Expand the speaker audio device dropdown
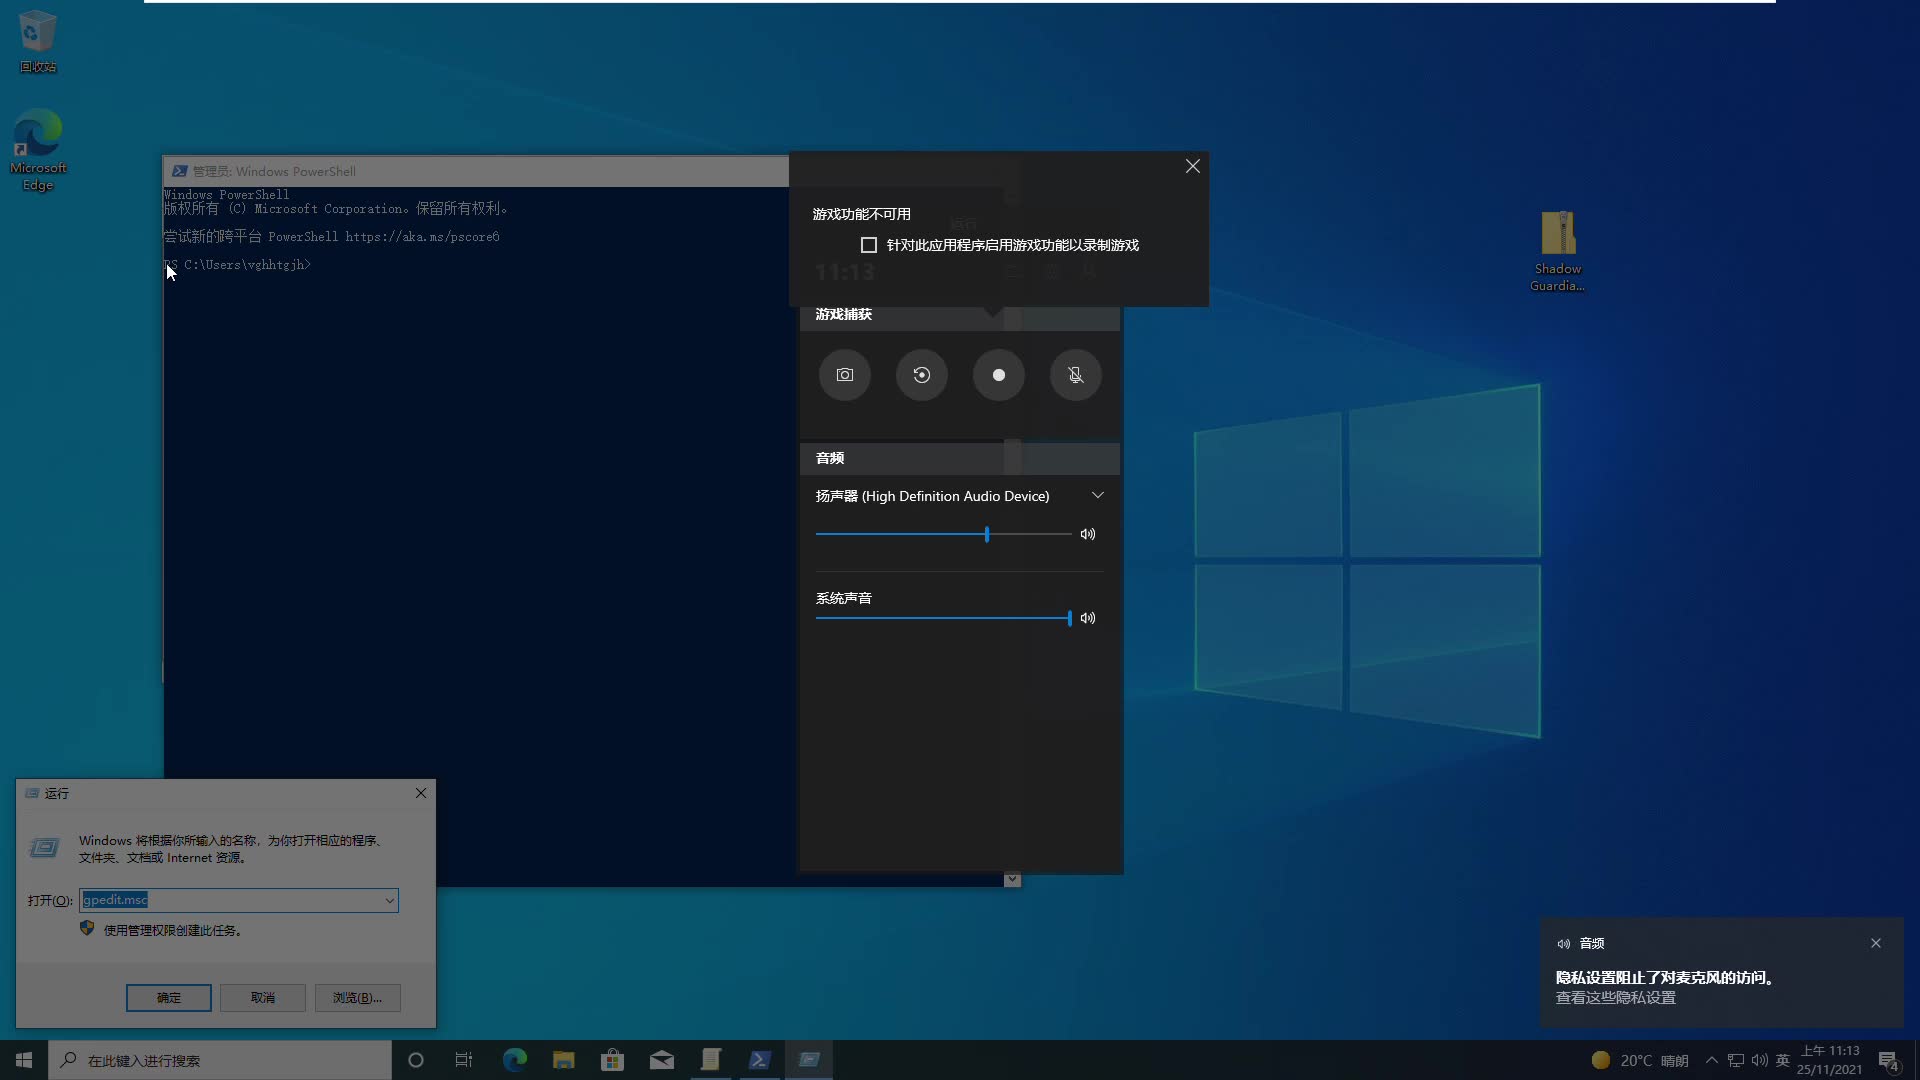The image size is (1920, 1080). coord(1097,496)
